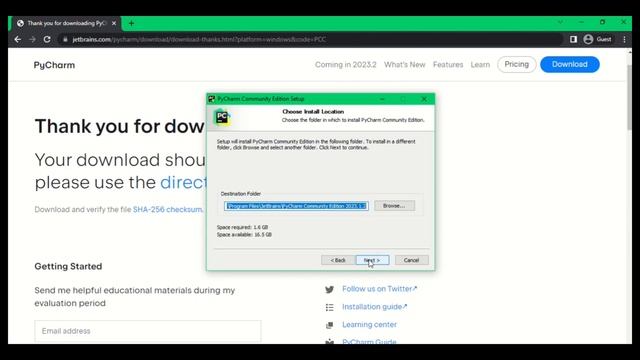
Task: Click the PC logo in setup header
Action: click(222, 118)
